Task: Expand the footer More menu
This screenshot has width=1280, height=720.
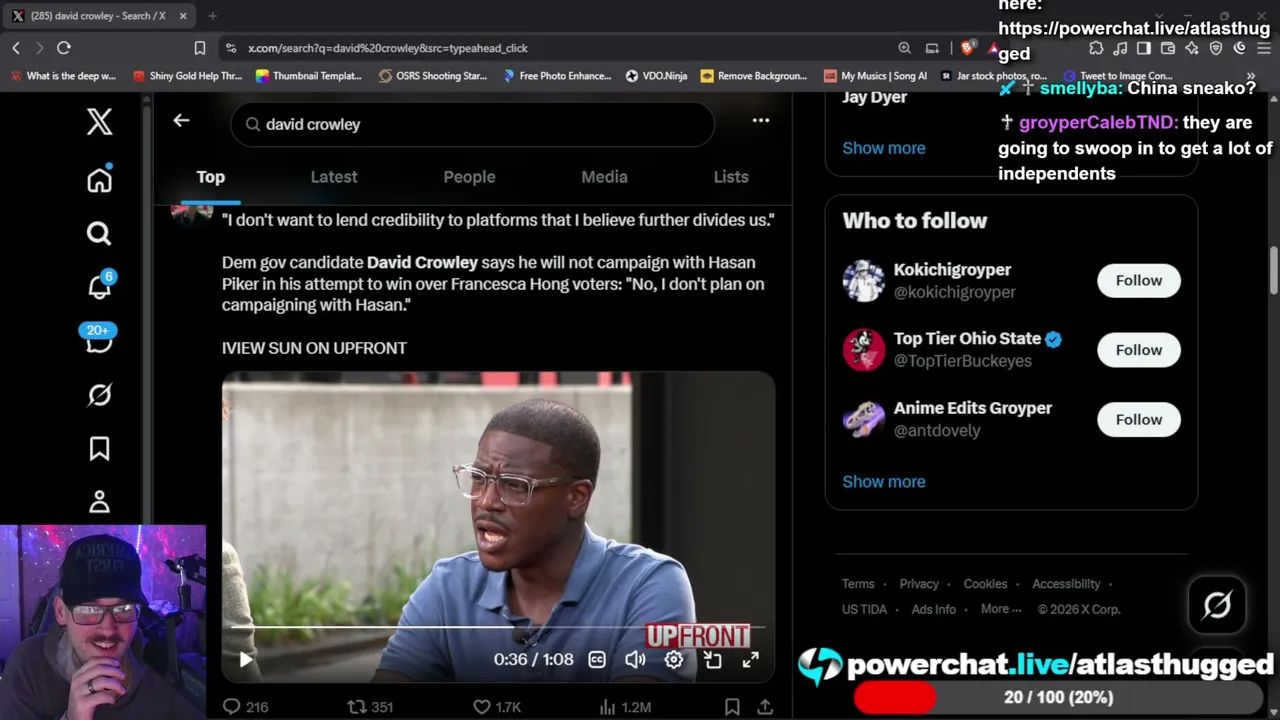Action: [1001, 609]
